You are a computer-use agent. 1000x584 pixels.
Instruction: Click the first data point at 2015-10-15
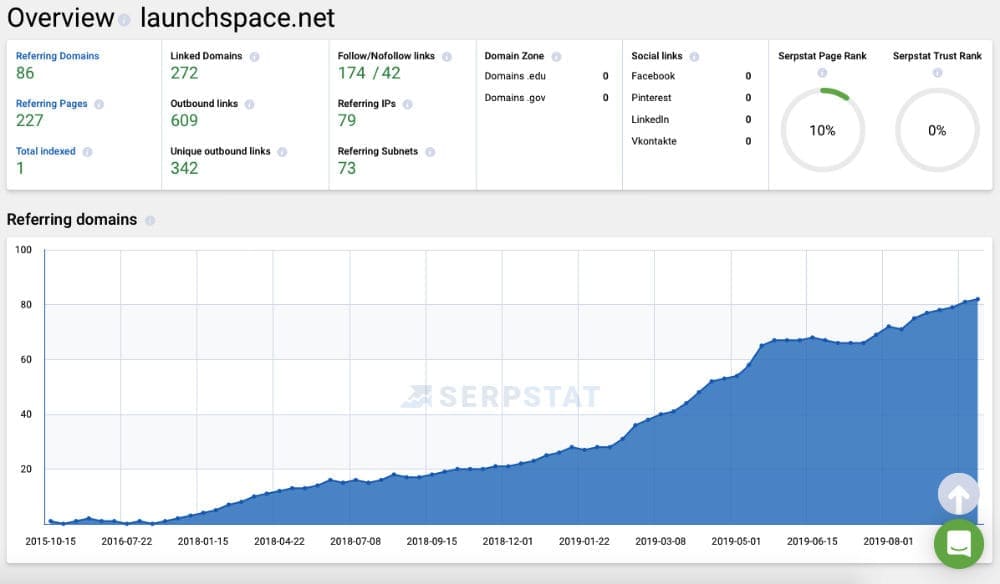(x=50, y=521)
